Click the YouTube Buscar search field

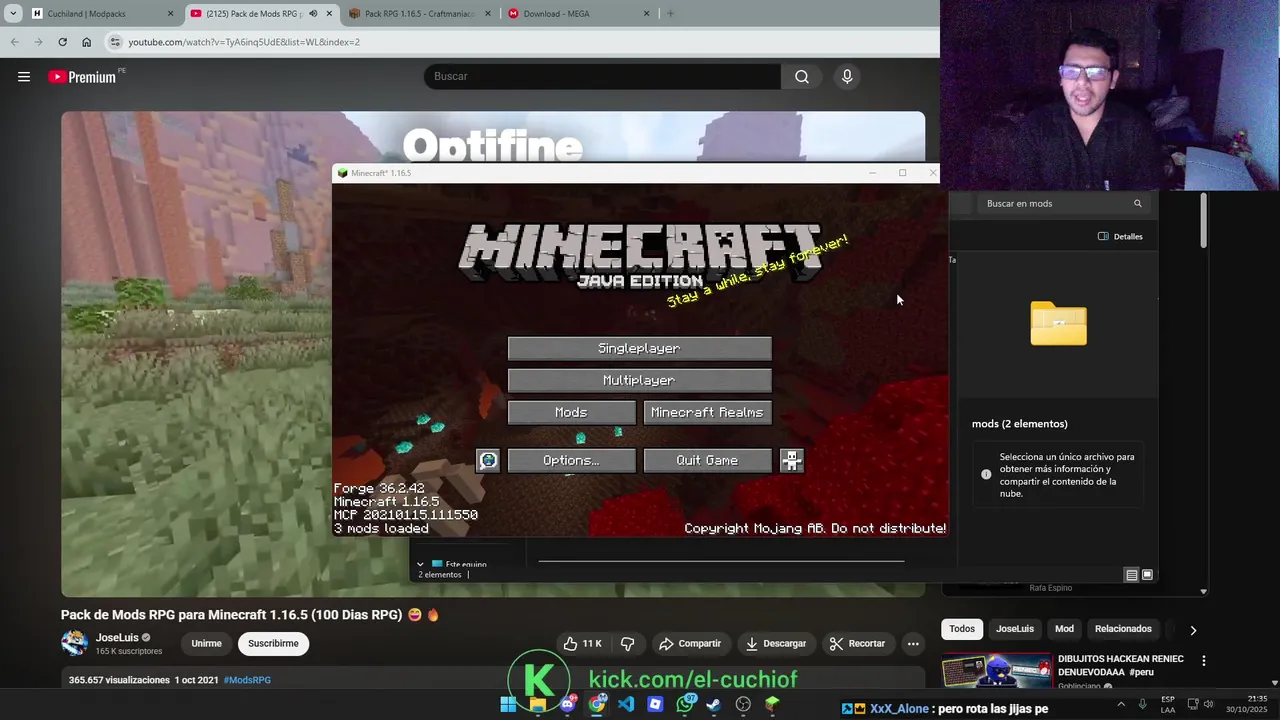coord(602,76)
